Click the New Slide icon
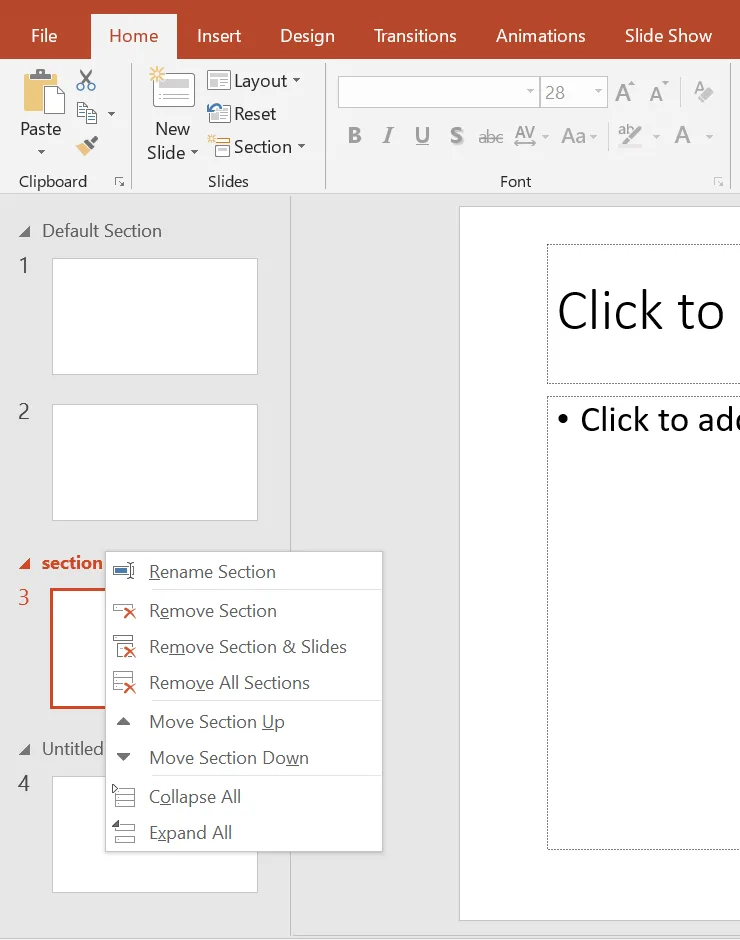The image size is (740, 940). tap(173, 89)
